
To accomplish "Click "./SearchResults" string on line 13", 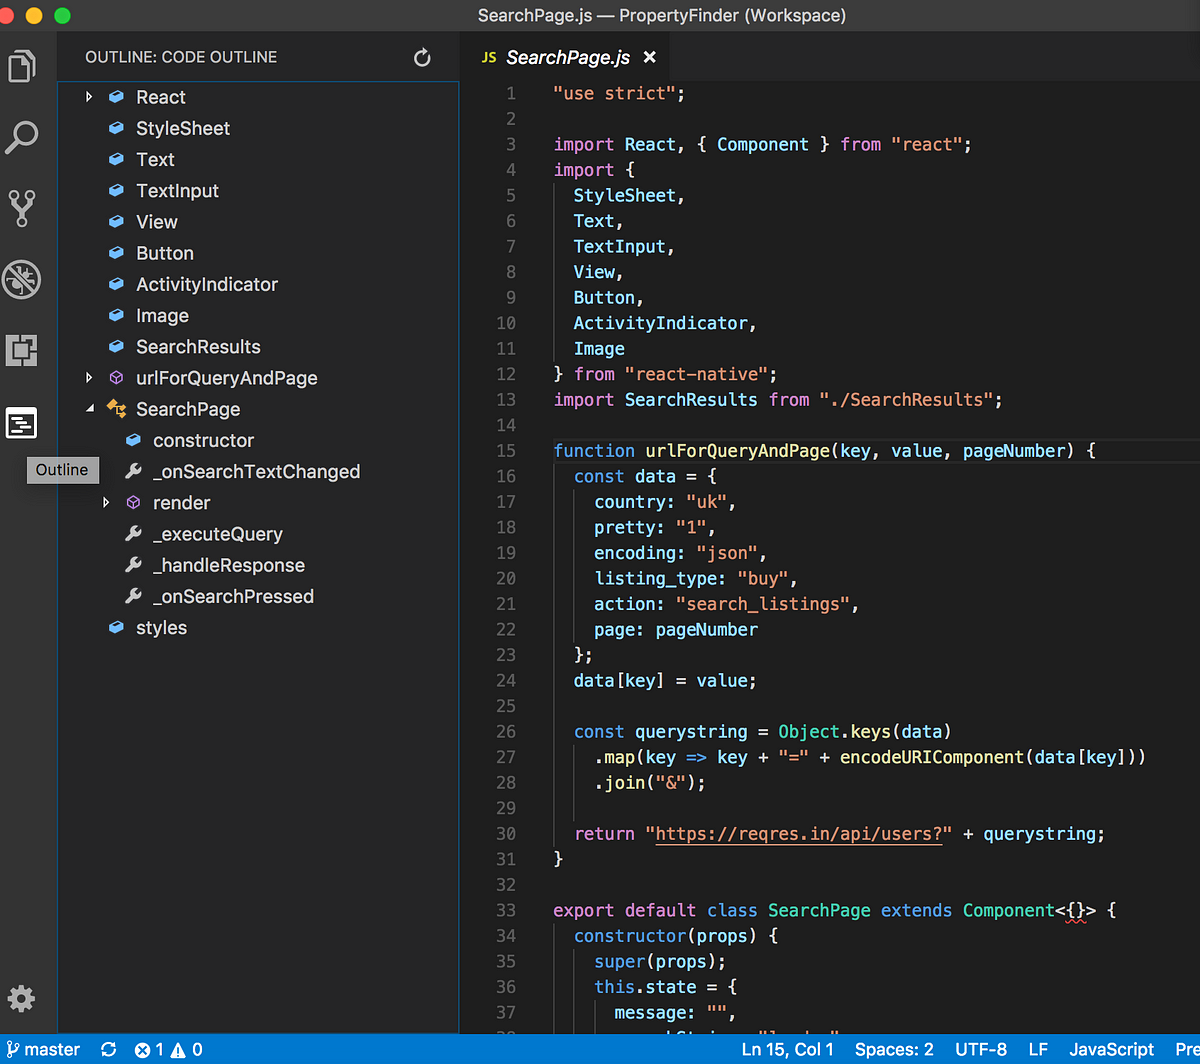I will click(x=906, y=400).
